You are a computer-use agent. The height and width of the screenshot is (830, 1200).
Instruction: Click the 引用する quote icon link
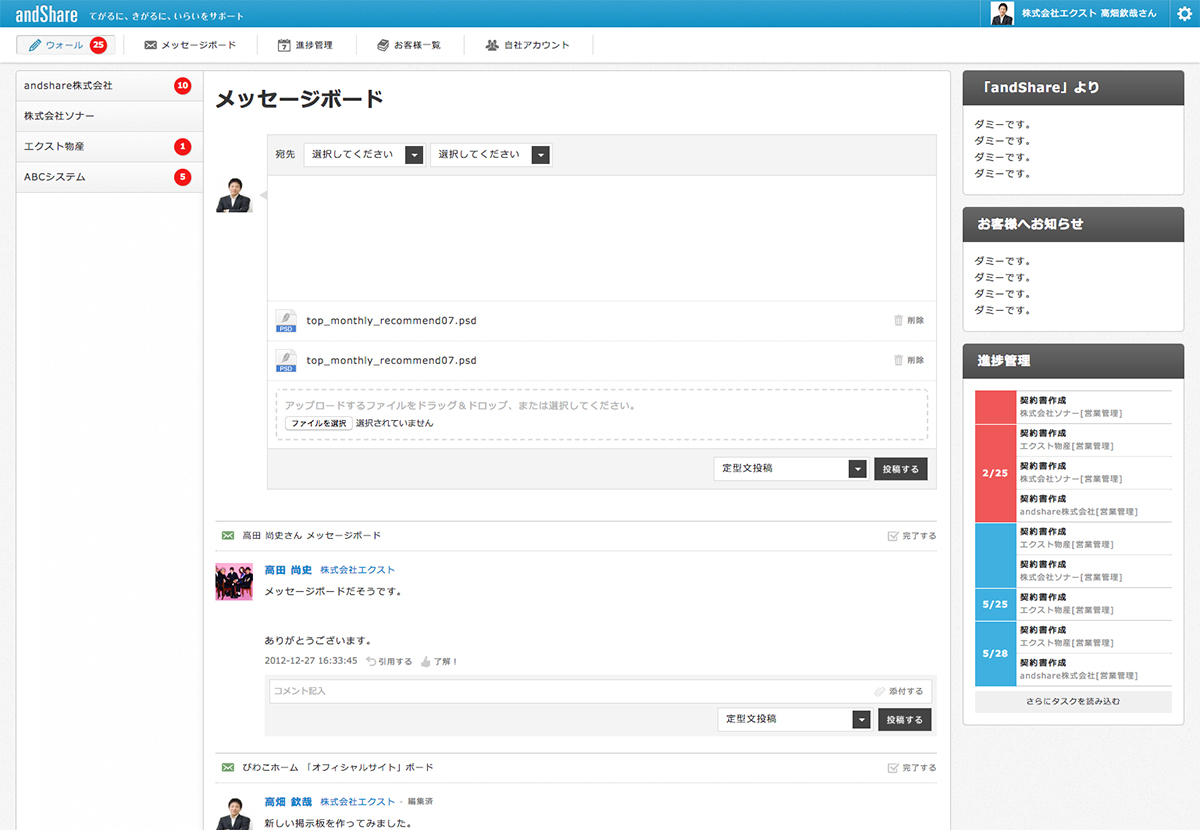click(389, 661)
